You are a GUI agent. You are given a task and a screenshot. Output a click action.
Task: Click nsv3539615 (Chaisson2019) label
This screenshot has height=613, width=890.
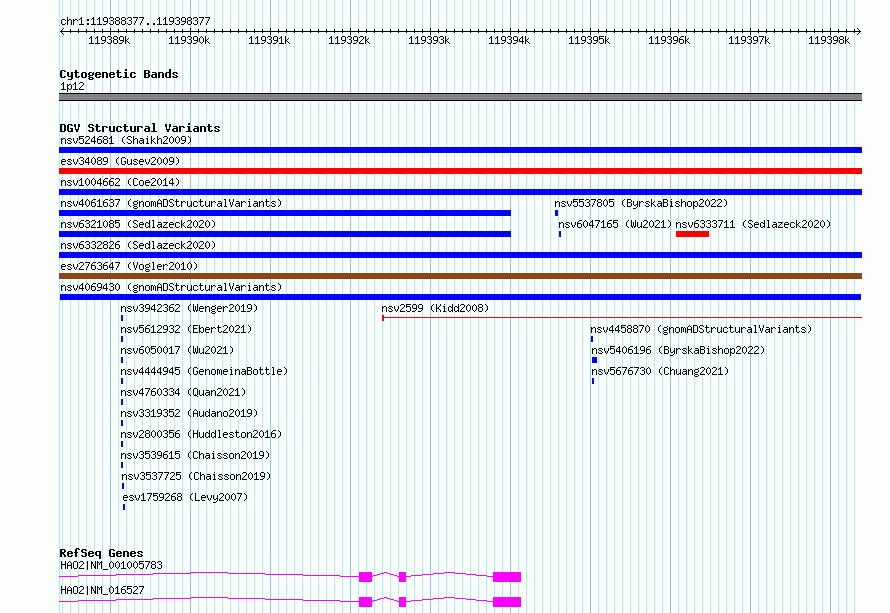(x=195, y=455)
